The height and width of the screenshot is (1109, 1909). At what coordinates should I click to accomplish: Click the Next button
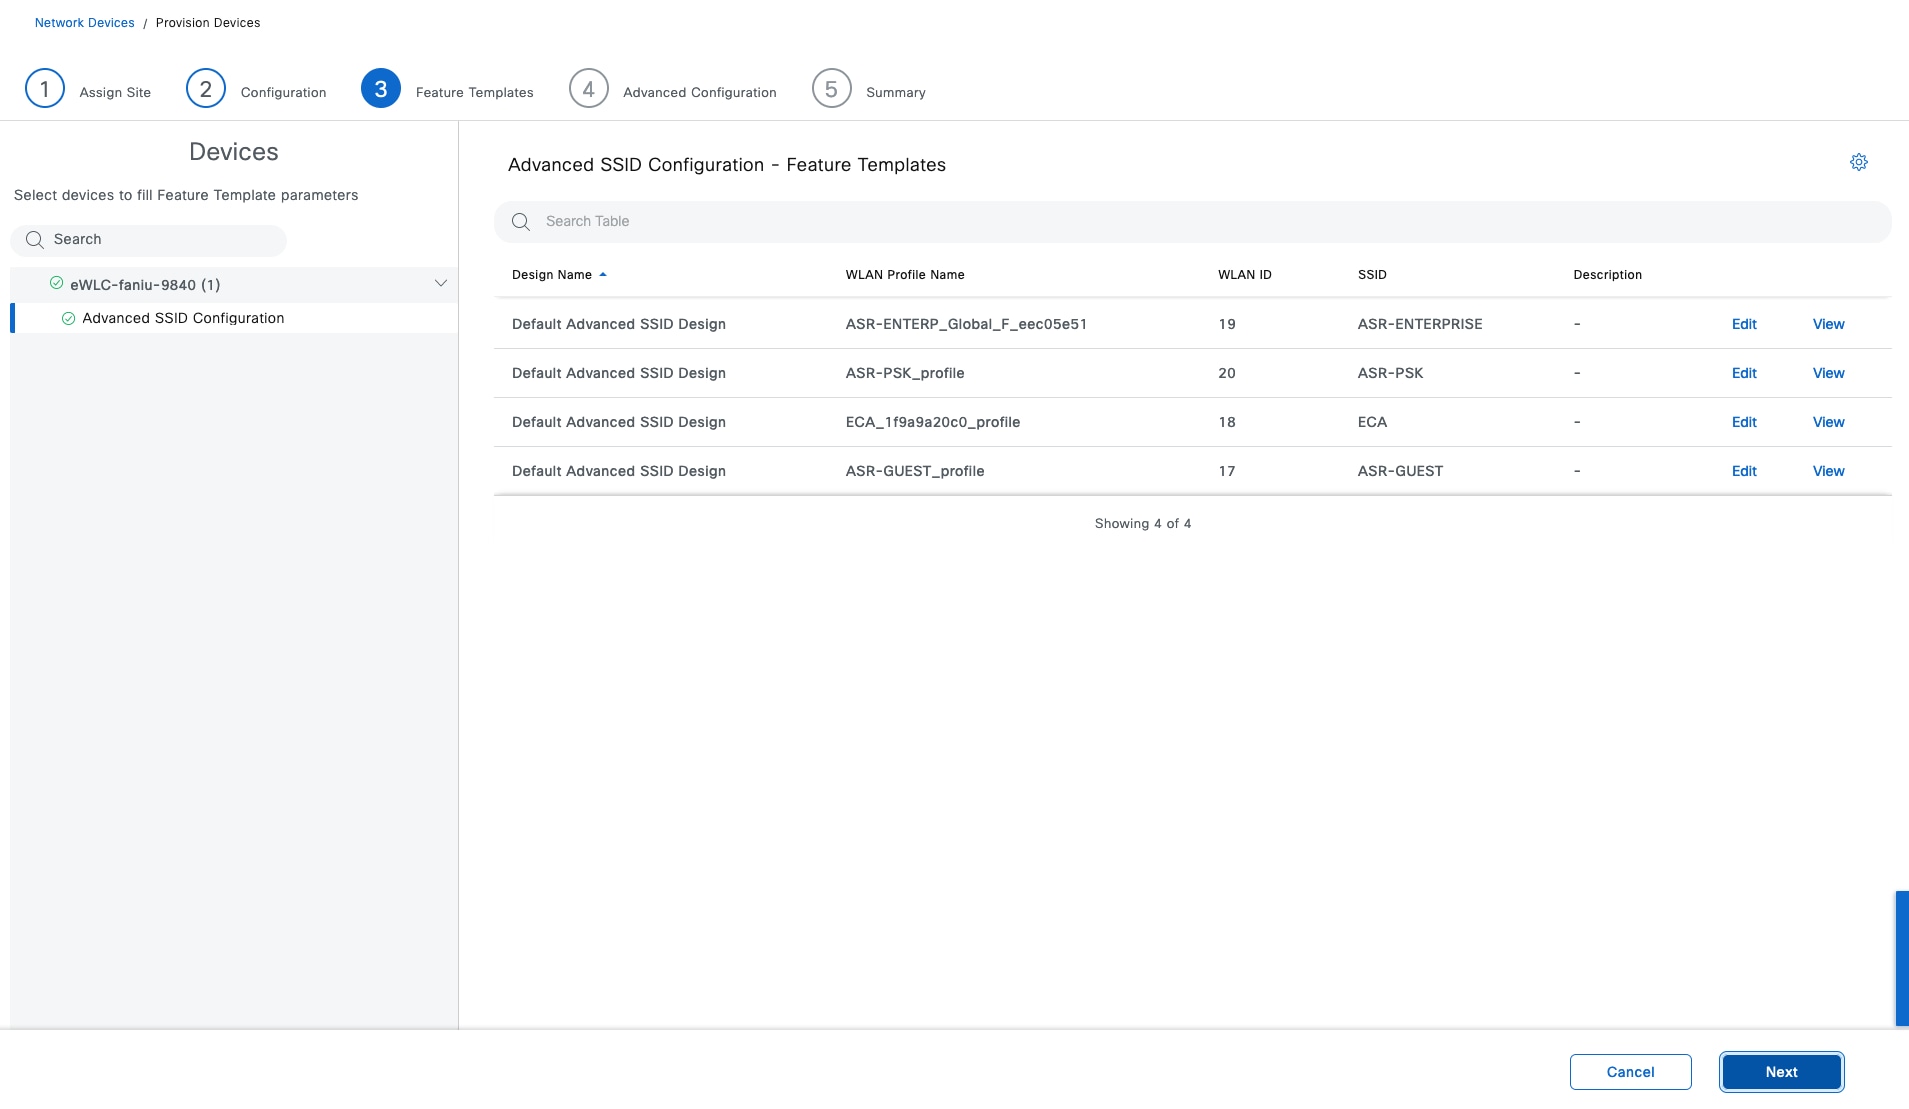(x=1781, y=1072)
